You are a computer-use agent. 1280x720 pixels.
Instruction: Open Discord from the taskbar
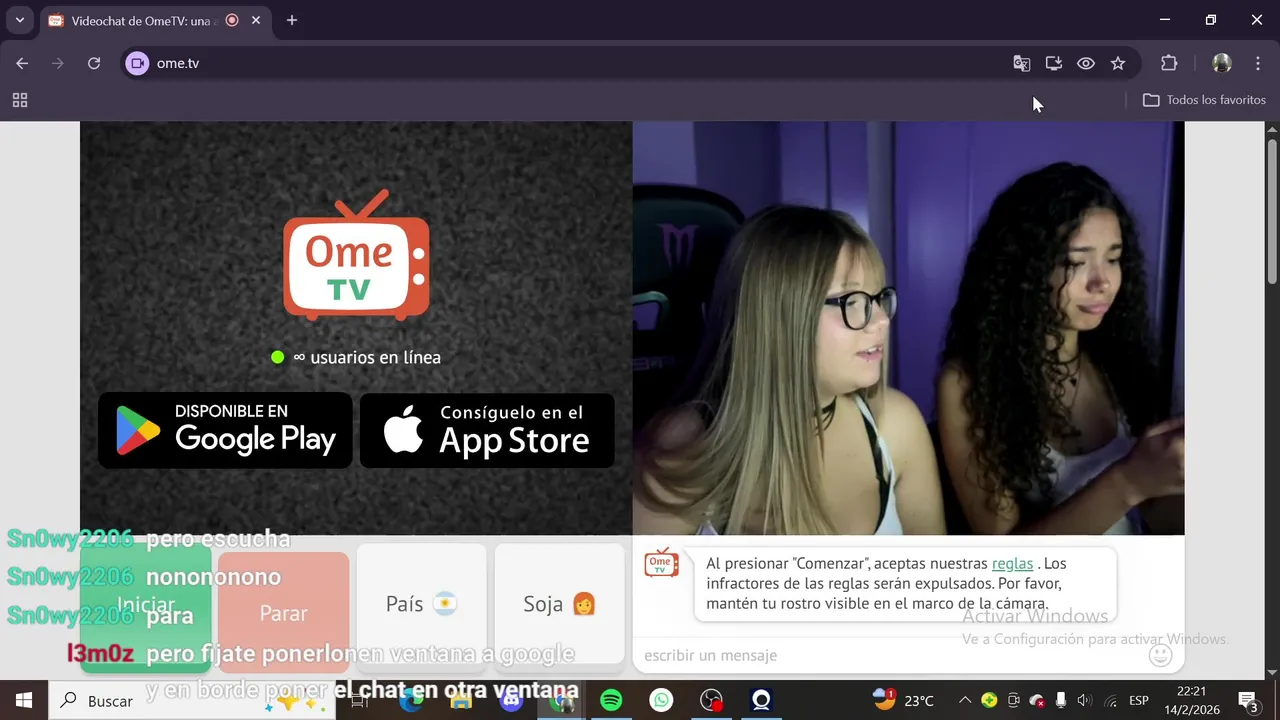pyautogui.click(x=511, y=701)
